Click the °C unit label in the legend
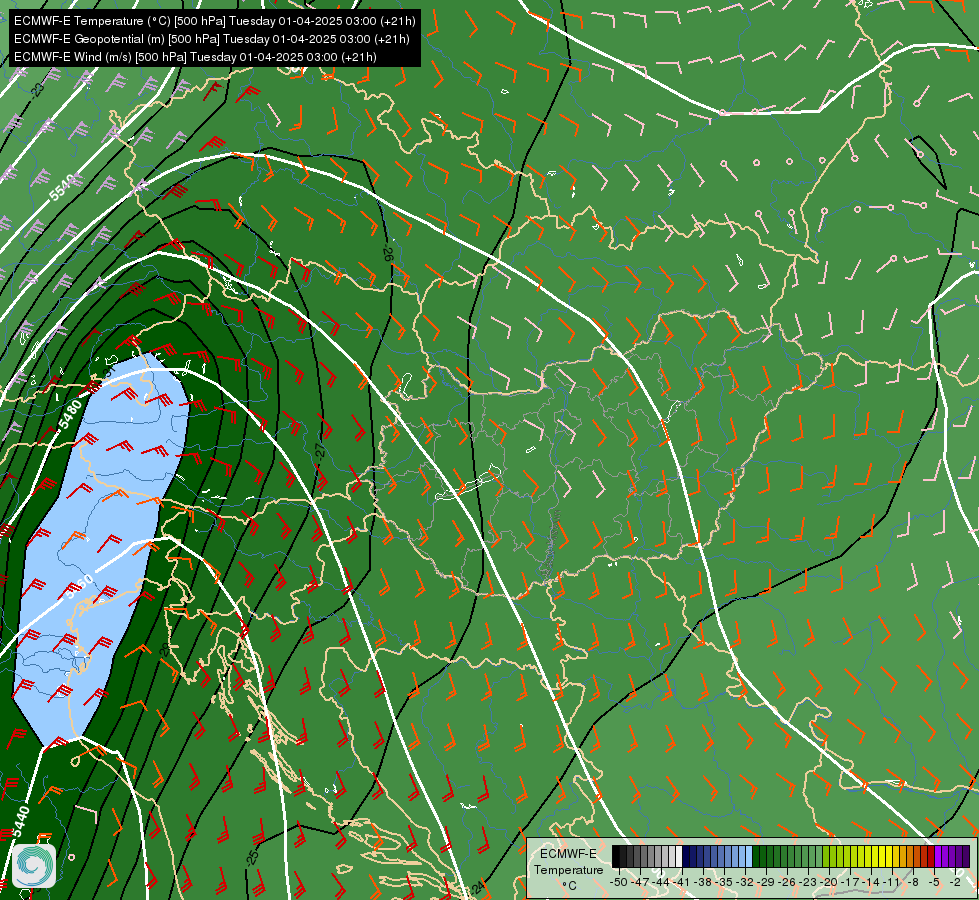The width and height of the screenshot is (979, 900). tap(570, 886)
